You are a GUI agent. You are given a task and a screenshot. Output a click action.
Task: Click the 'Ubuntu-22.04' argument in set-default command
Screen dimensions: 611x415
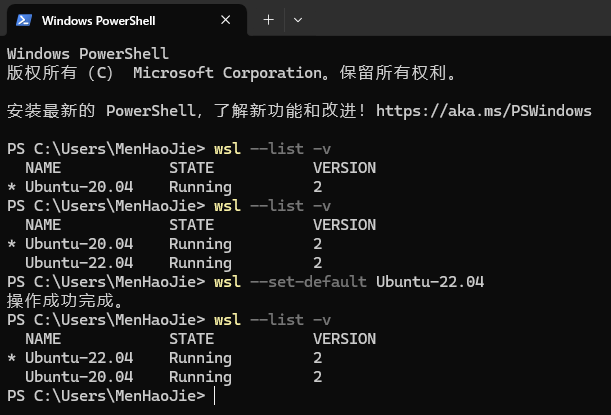[x=430, y=282]
